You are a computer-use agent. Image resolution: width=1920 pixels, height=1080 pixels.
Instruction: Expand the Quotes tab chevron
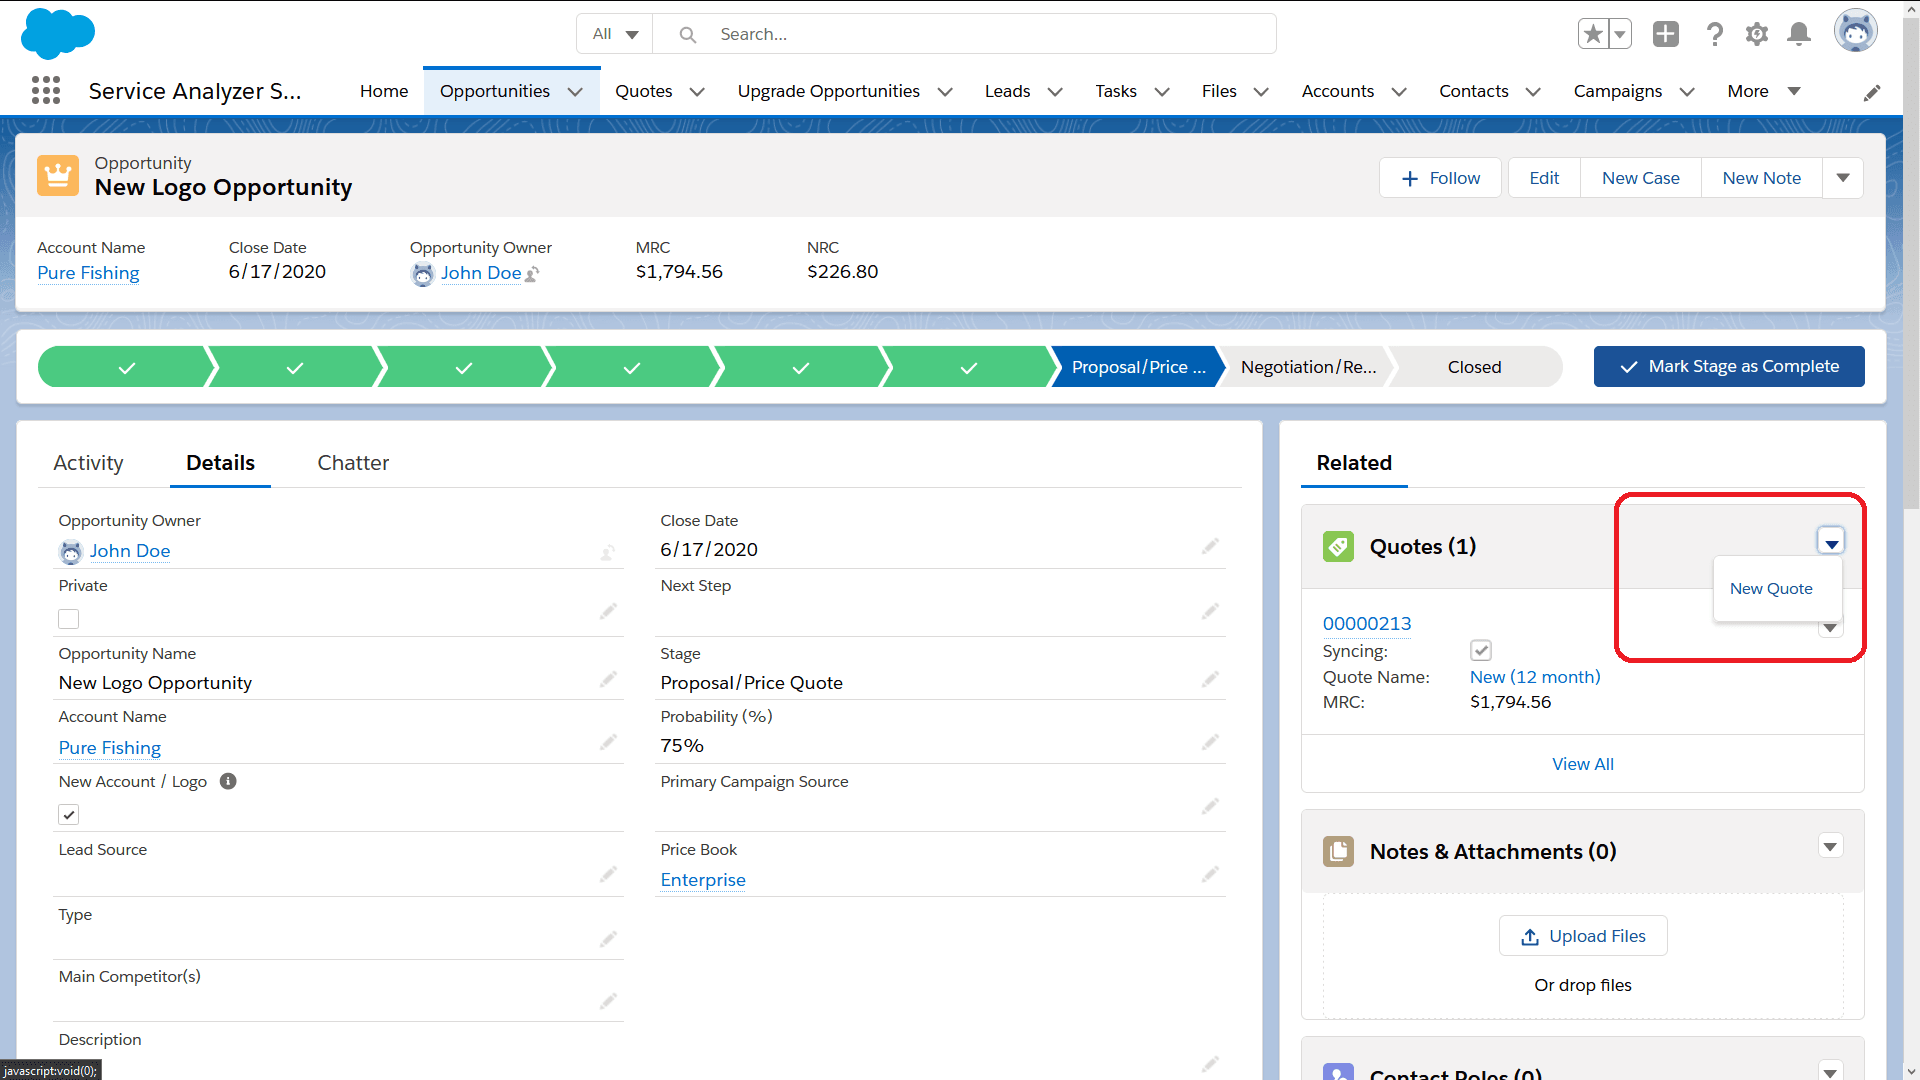pos(697,92)
